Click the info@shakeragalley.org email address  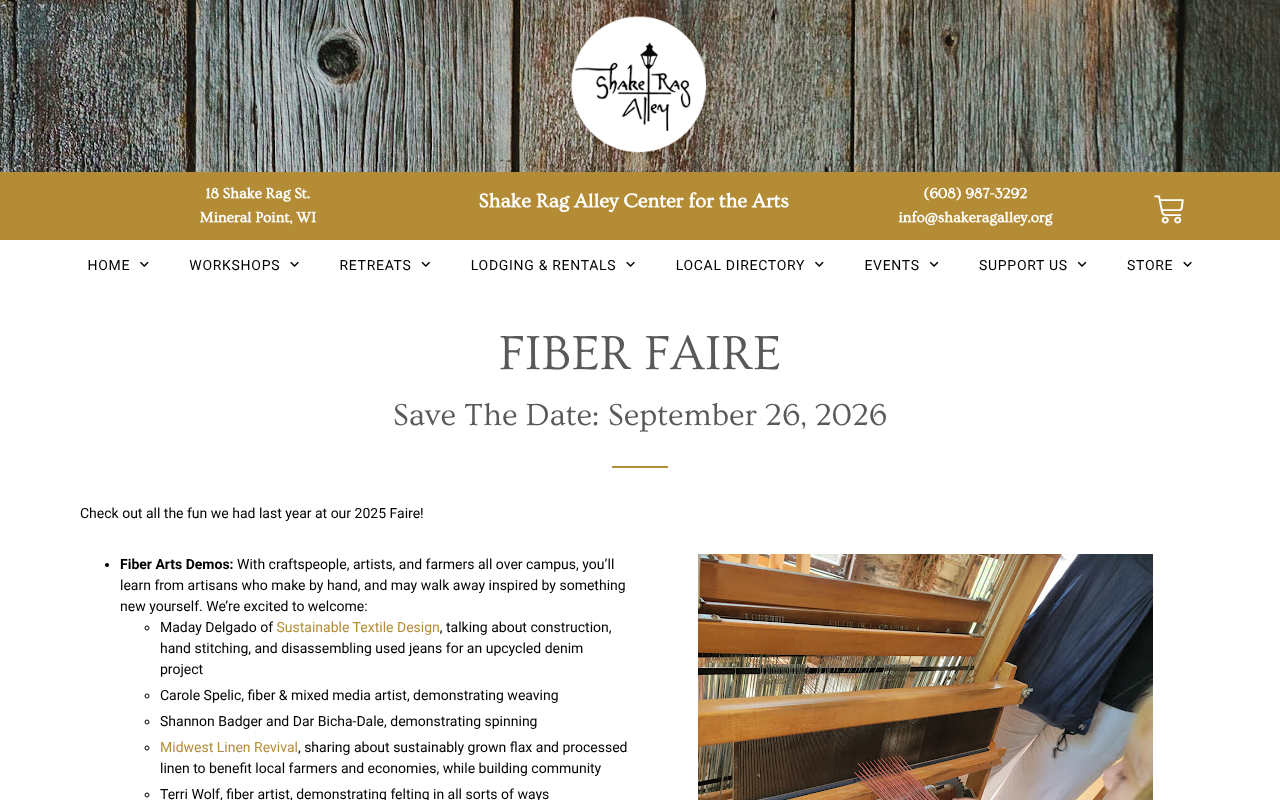[975, 217]
